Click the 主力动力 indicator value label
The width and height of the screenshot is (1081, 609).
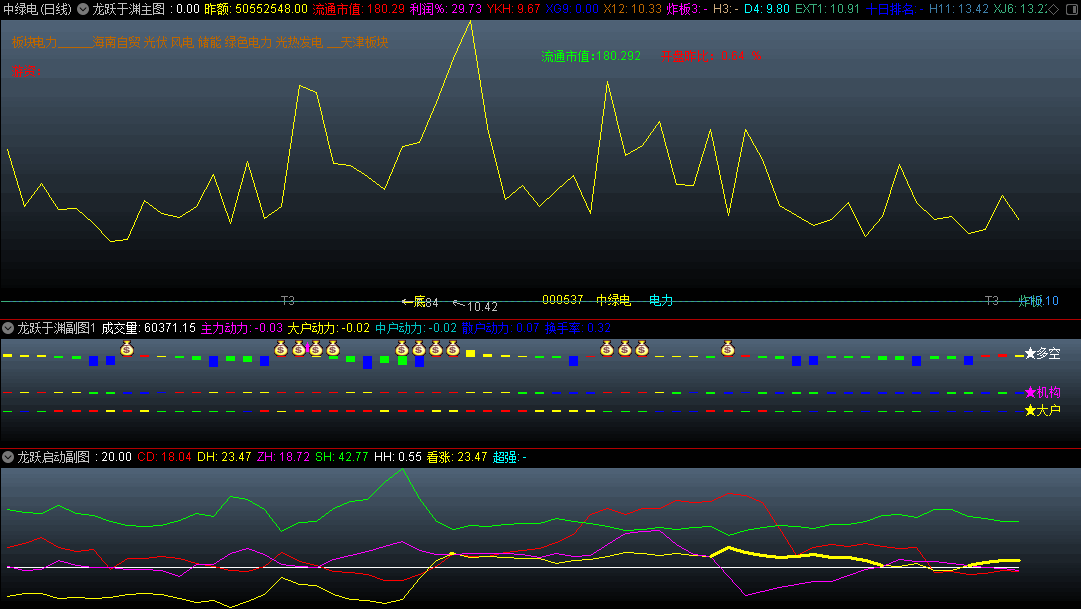pos(242,328)
